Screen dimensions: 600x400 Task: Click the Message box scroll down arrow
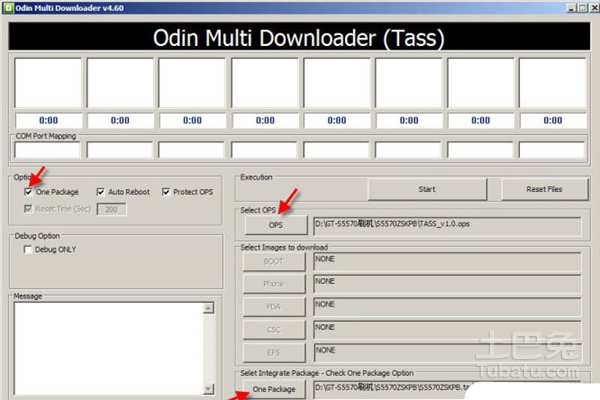tap(209, 389)
